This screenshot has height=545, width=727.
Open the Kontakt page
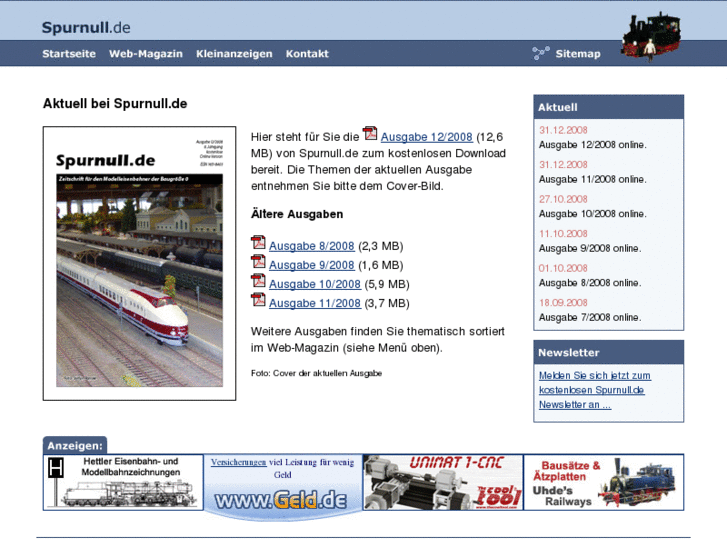tap(307, 54)
